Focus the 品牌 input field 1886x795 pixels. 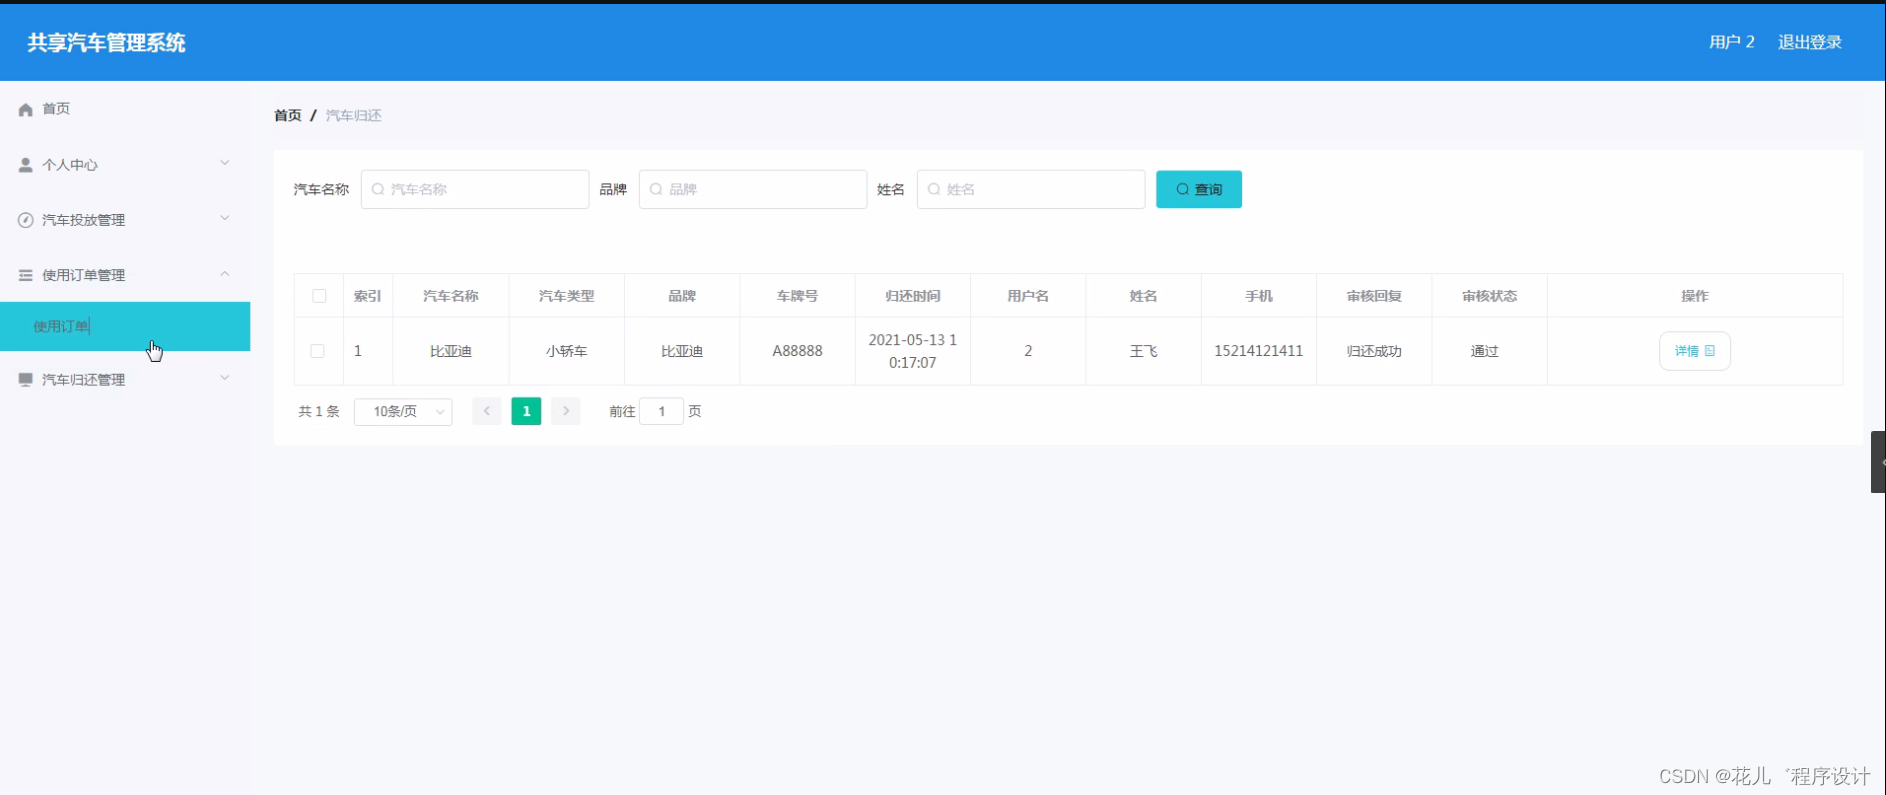[753, 189]
